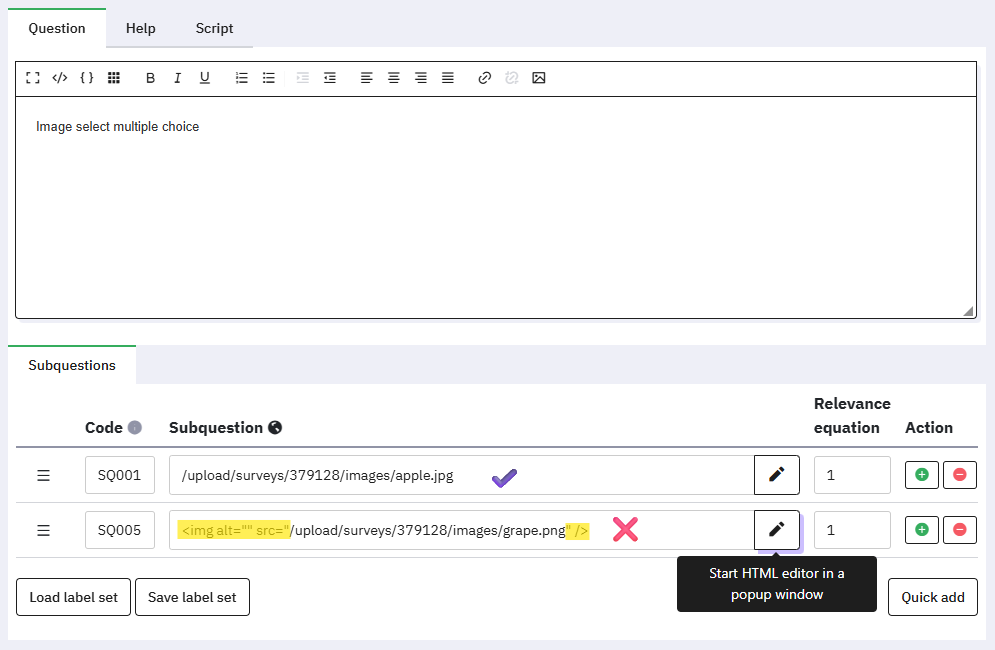
Task: Grab the drag handle for SQ005 row
Action: coord(43,530)
